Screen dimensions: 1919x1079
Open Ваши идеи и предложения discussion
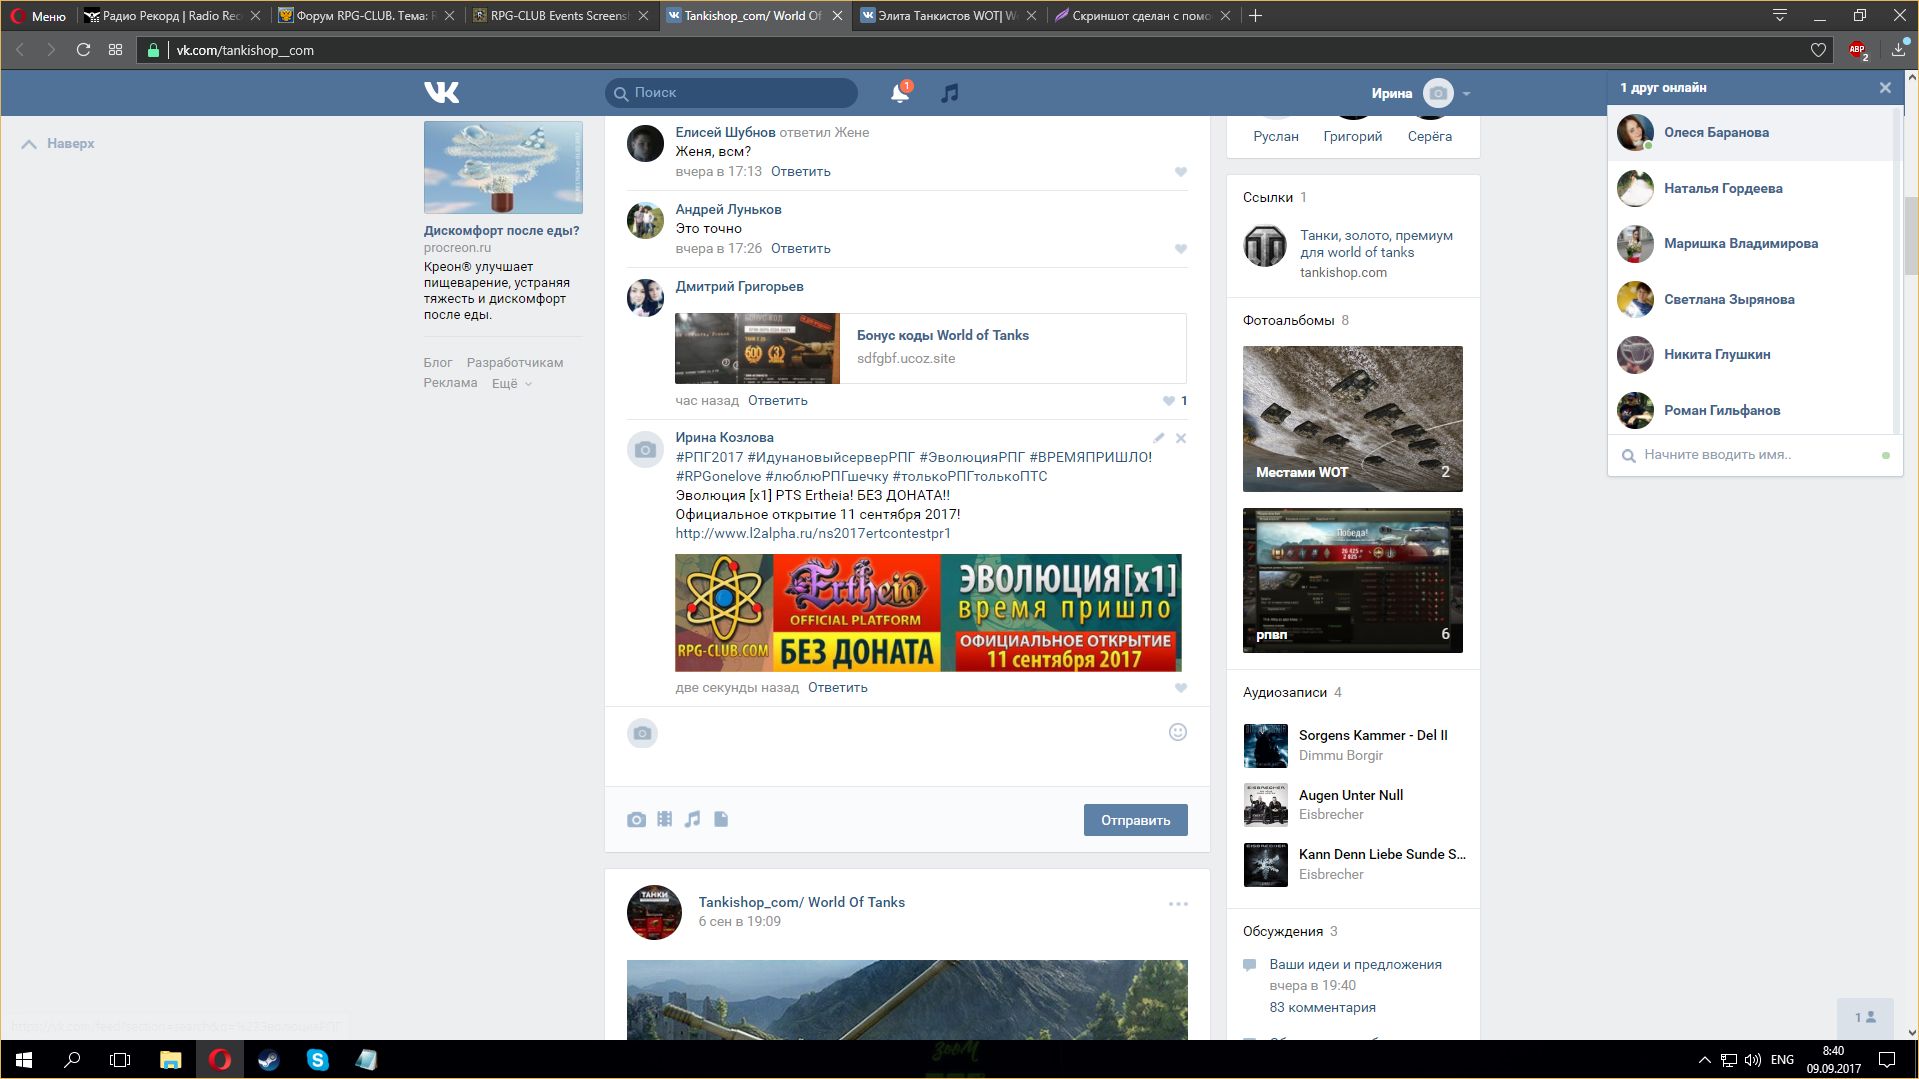tap(1355, 965)
